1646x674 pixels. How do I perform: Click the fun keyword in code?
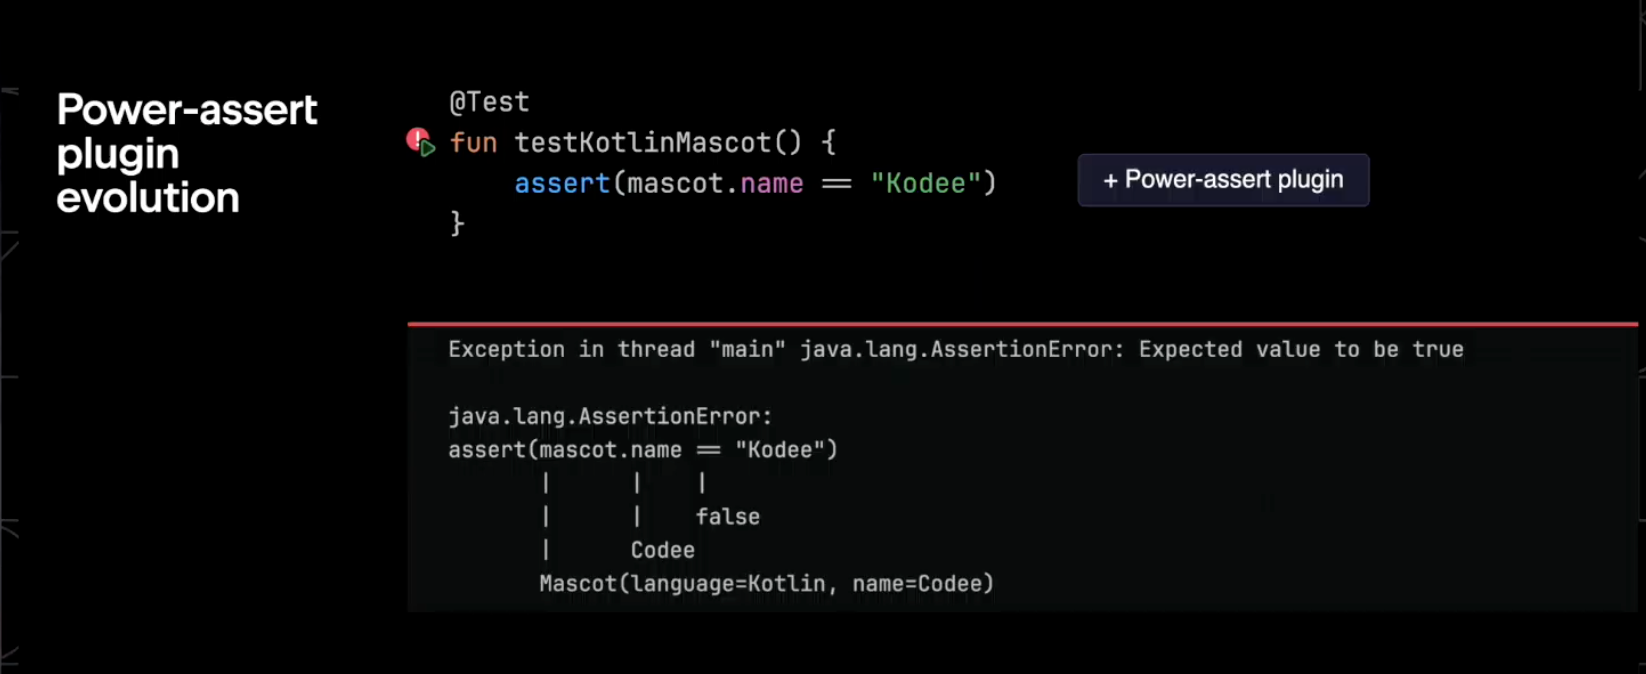473,143
